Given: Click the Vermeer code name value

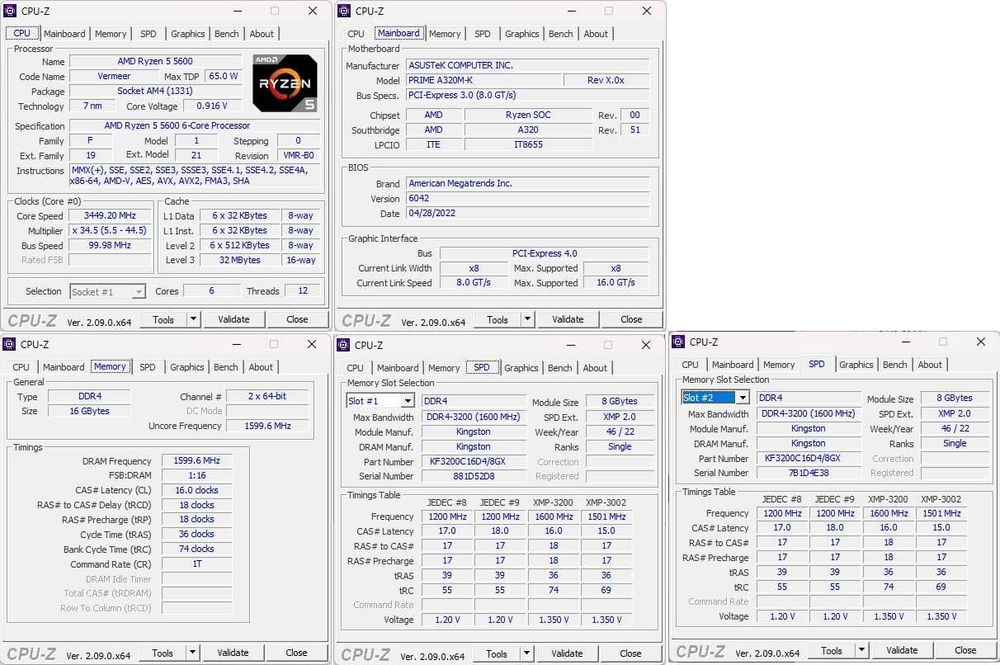Looking at the screenshot, I should pyautogui.click(x=114, y=77).
